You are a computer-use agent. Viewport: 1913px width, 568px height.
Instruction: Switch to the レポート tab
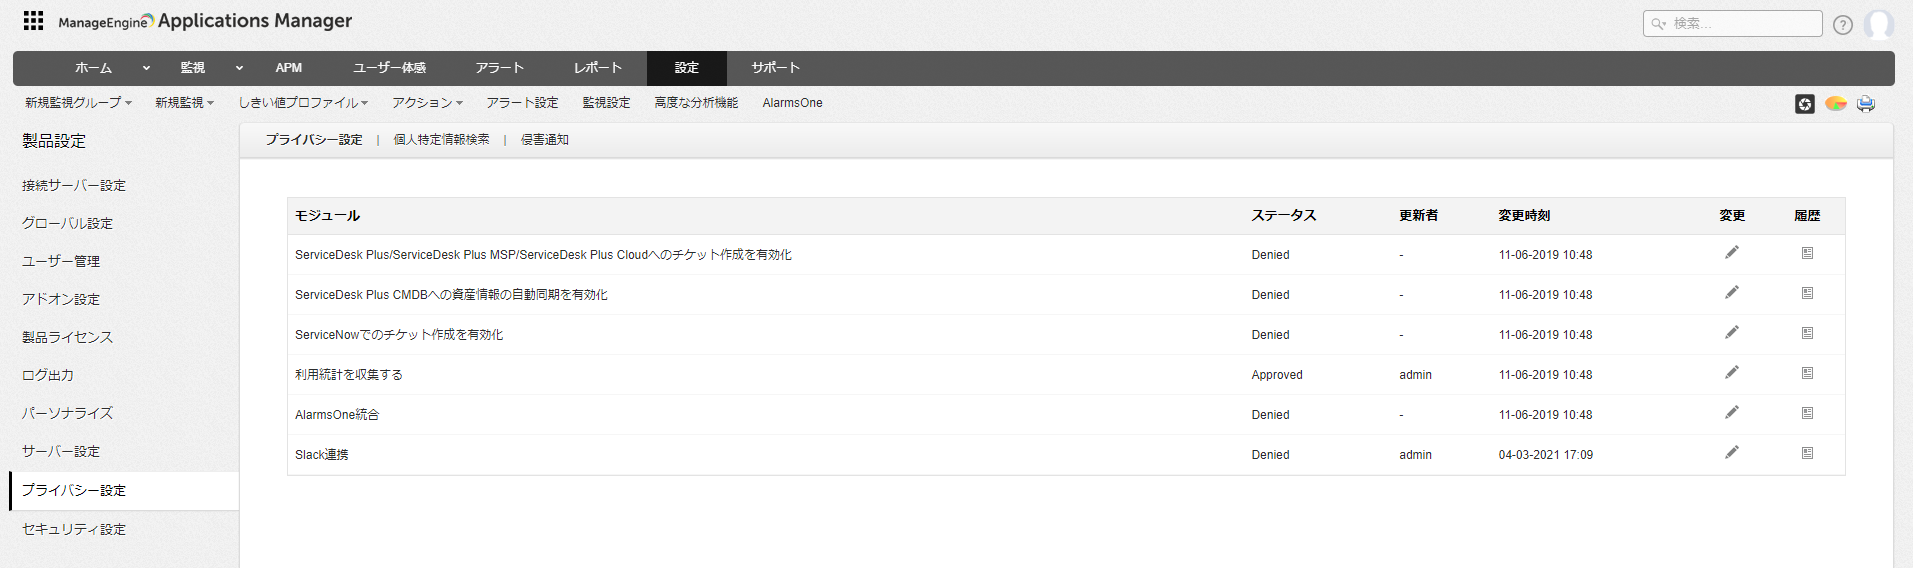click(597, 68)
